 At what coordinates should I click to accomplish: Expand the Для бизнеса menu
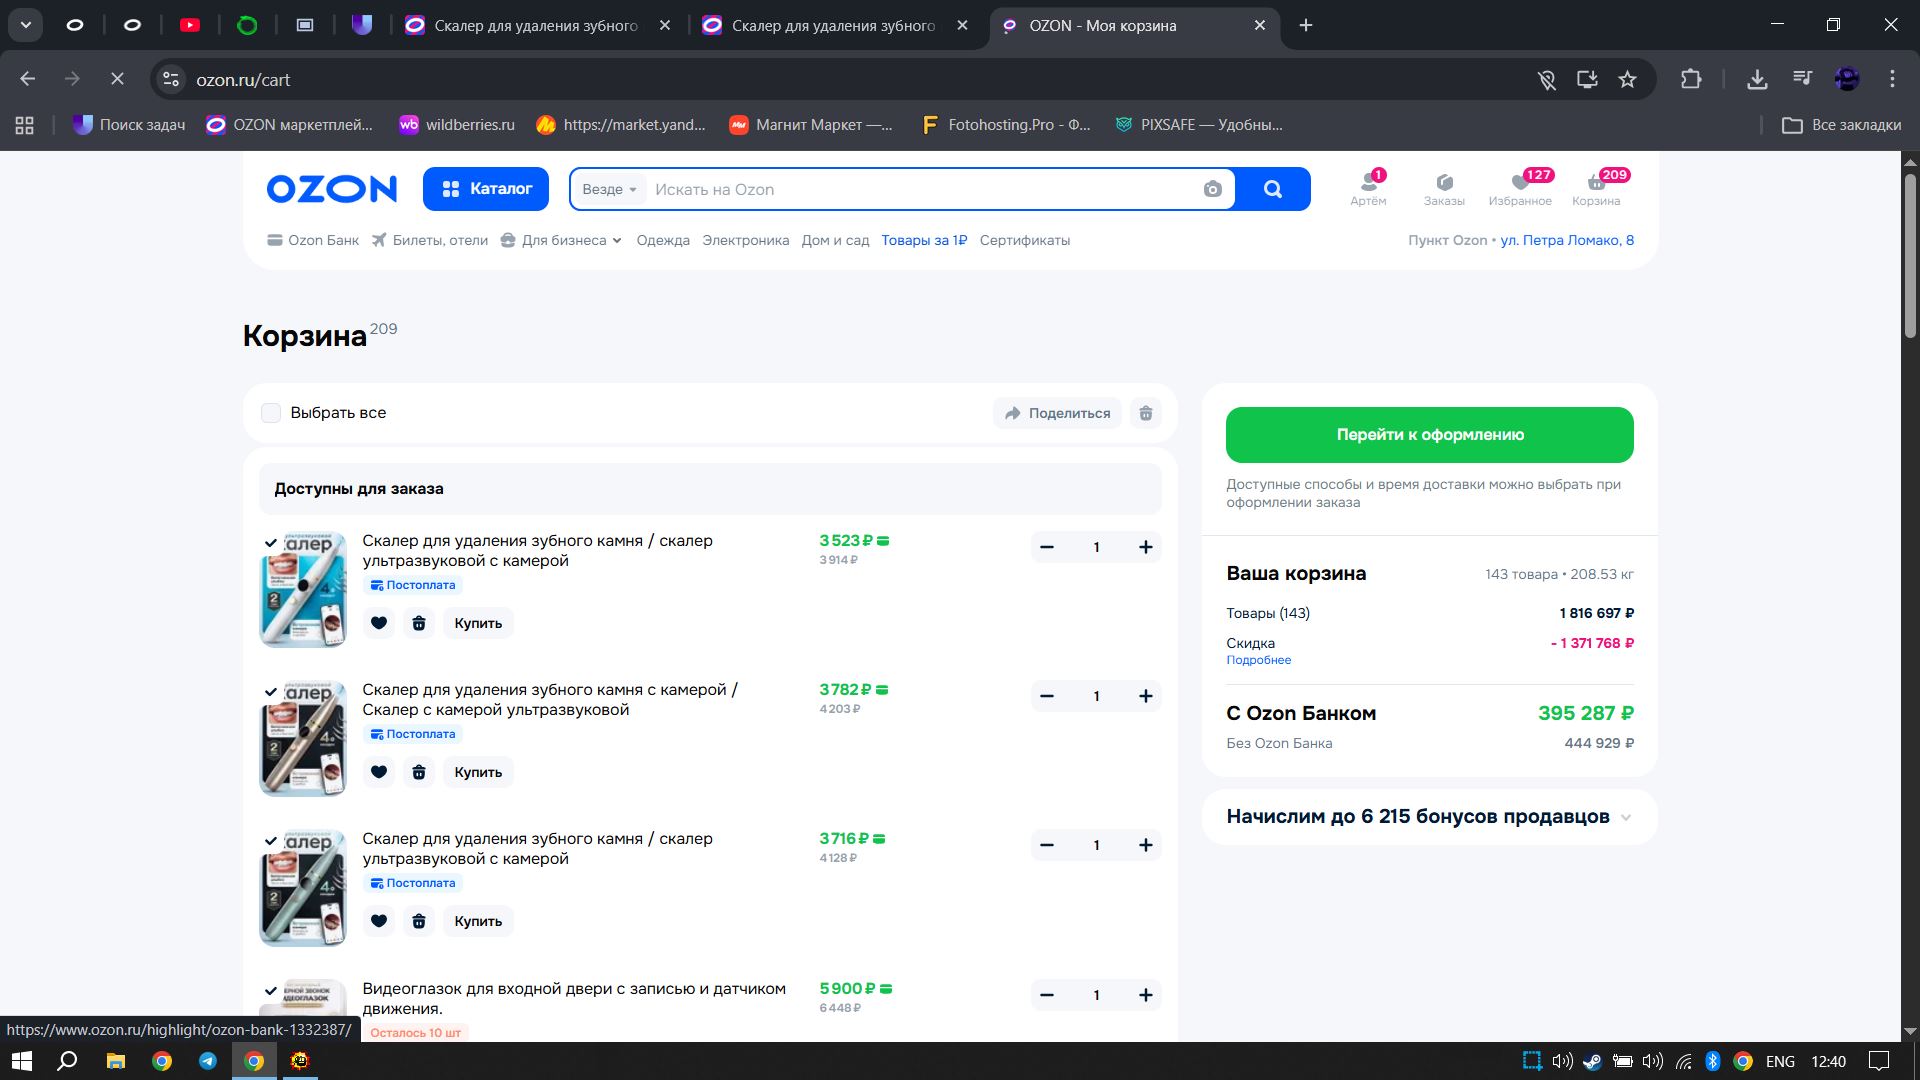pyautogui.click(x=563, y=240)
